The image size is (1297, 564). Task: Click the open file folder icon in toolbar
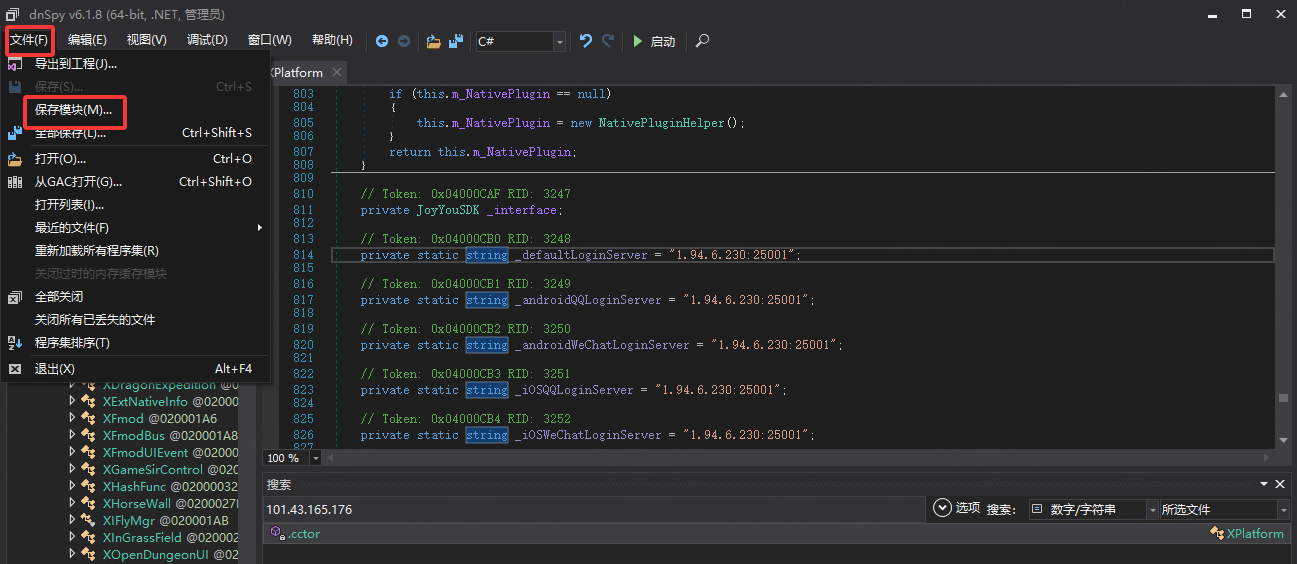click(433, 41)
